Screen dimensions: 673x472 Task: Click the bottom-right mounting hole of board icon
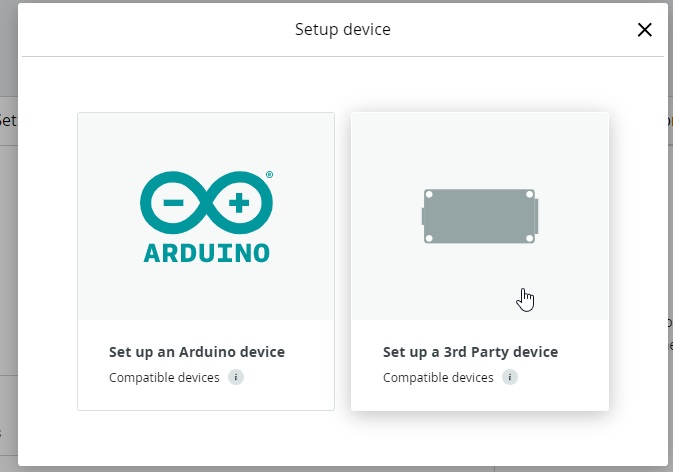[530, 238]
